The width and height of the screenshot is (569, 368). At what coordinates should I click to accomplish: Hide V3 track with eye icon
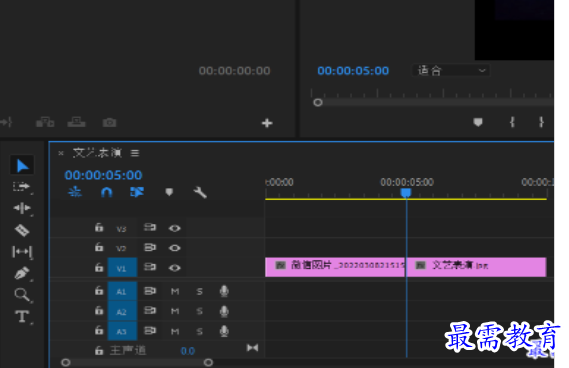175,228
